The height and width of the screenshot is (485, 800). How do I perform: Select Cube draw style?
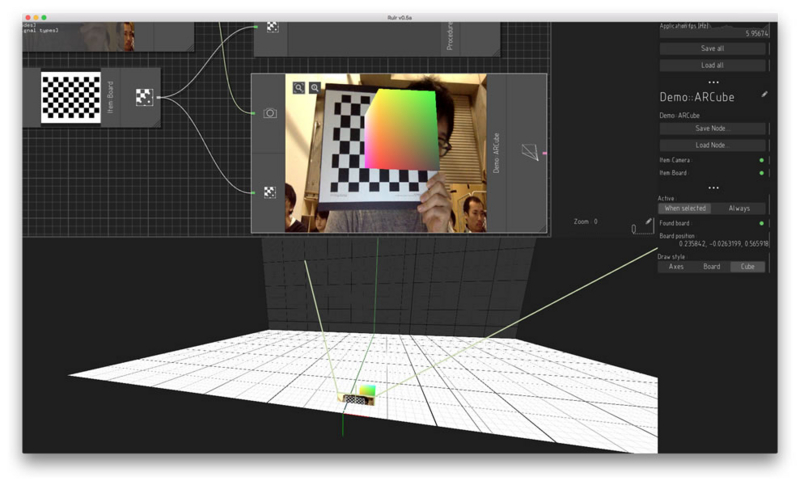click(747, 266)
